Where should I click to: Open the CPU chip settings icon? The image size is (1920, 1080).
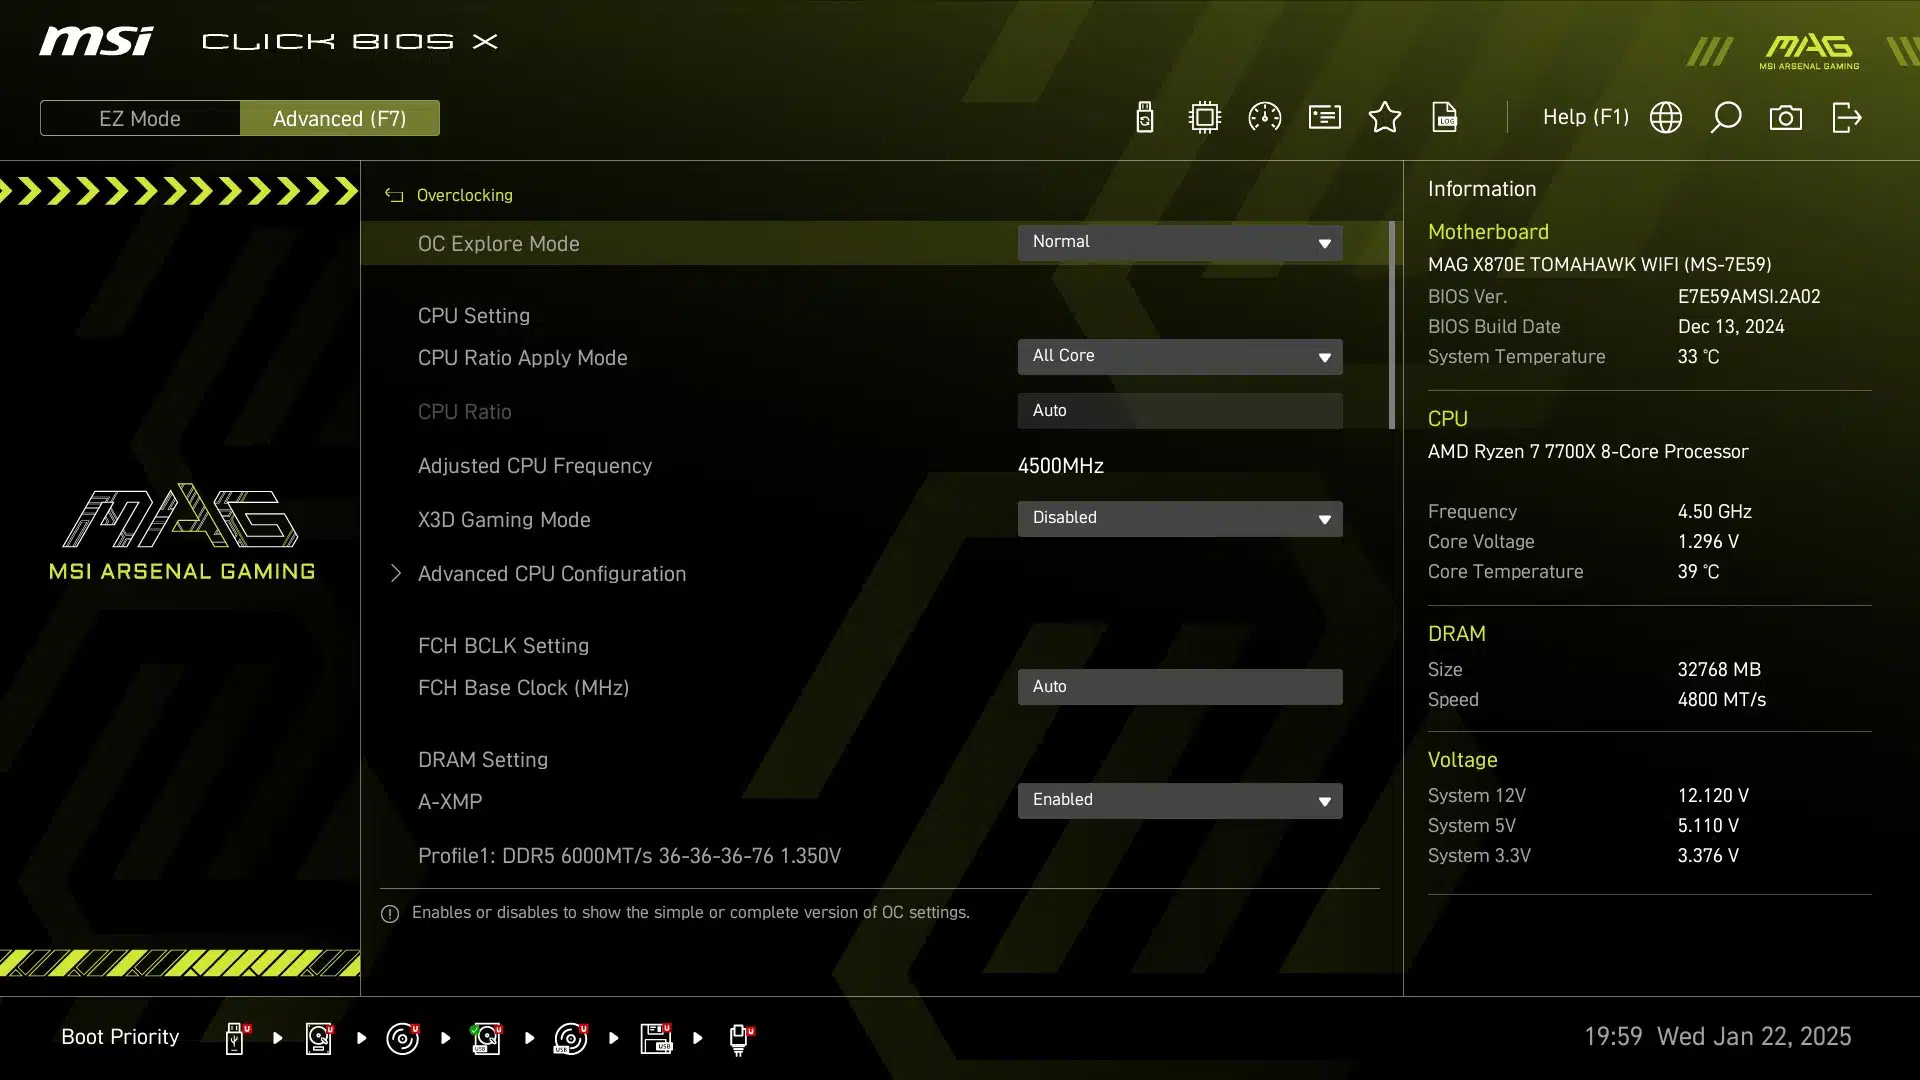pos(1205,118)
